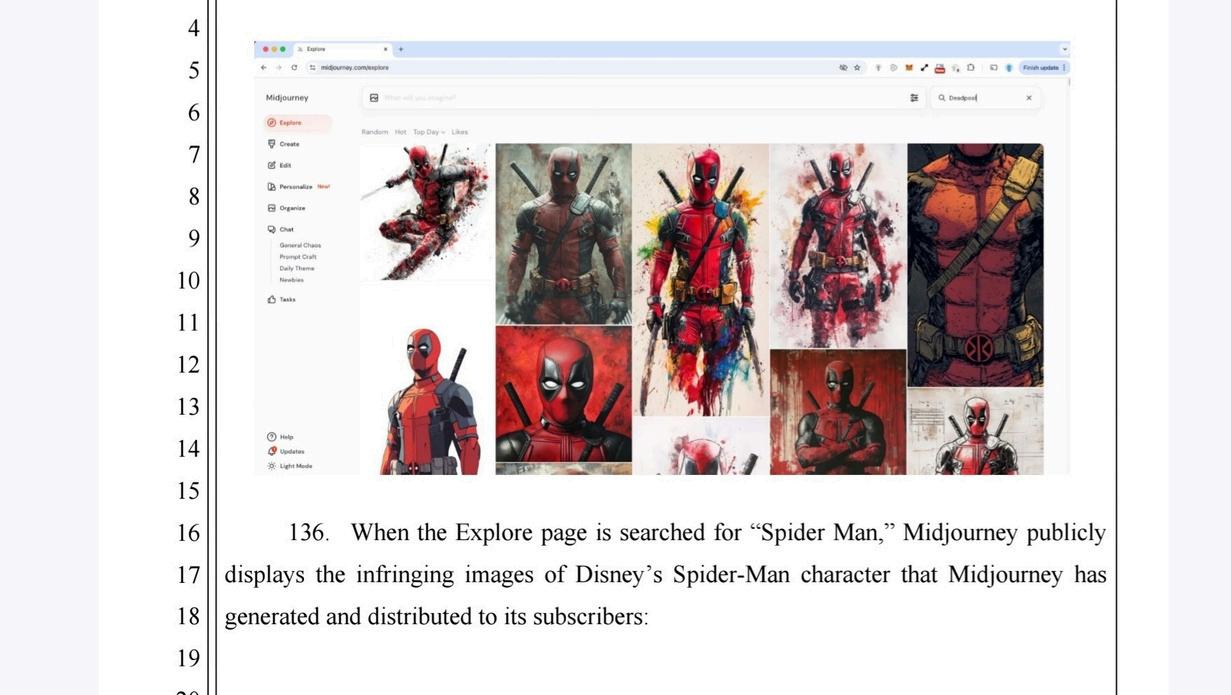This screenshot has height=695, width=1231.
Task: Open the browser extensions puzzle icon
Action: point(971,68)
